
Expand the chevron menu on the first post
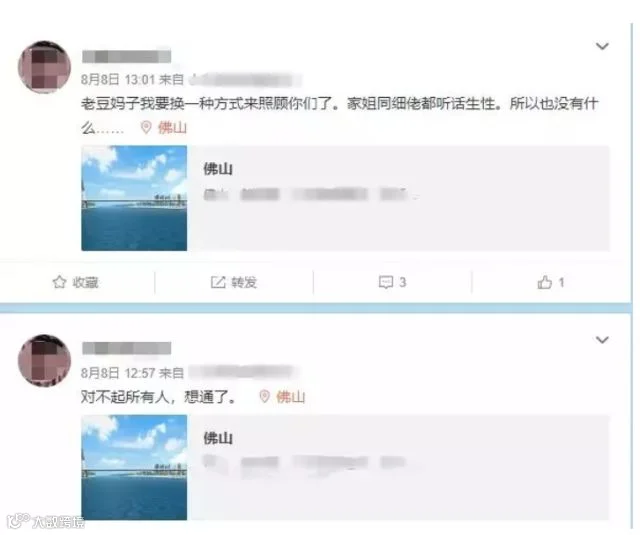pyautogui.click(x=602, y=46)
